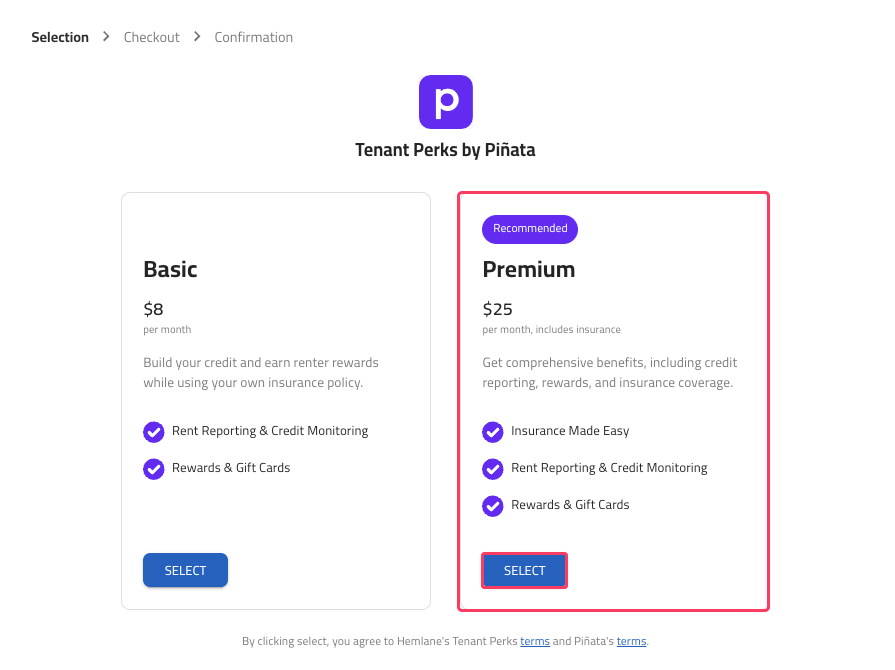Select the Basic plan button
The image size is (895, 670).
(x=186, y=570)
